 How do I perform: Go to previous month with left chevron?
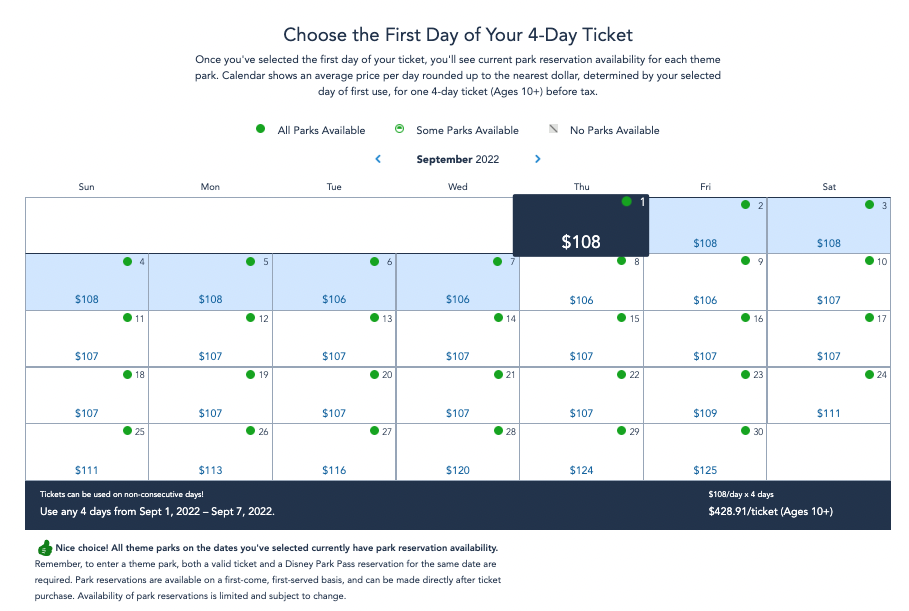pyautogui.click(x=378, y=159)
